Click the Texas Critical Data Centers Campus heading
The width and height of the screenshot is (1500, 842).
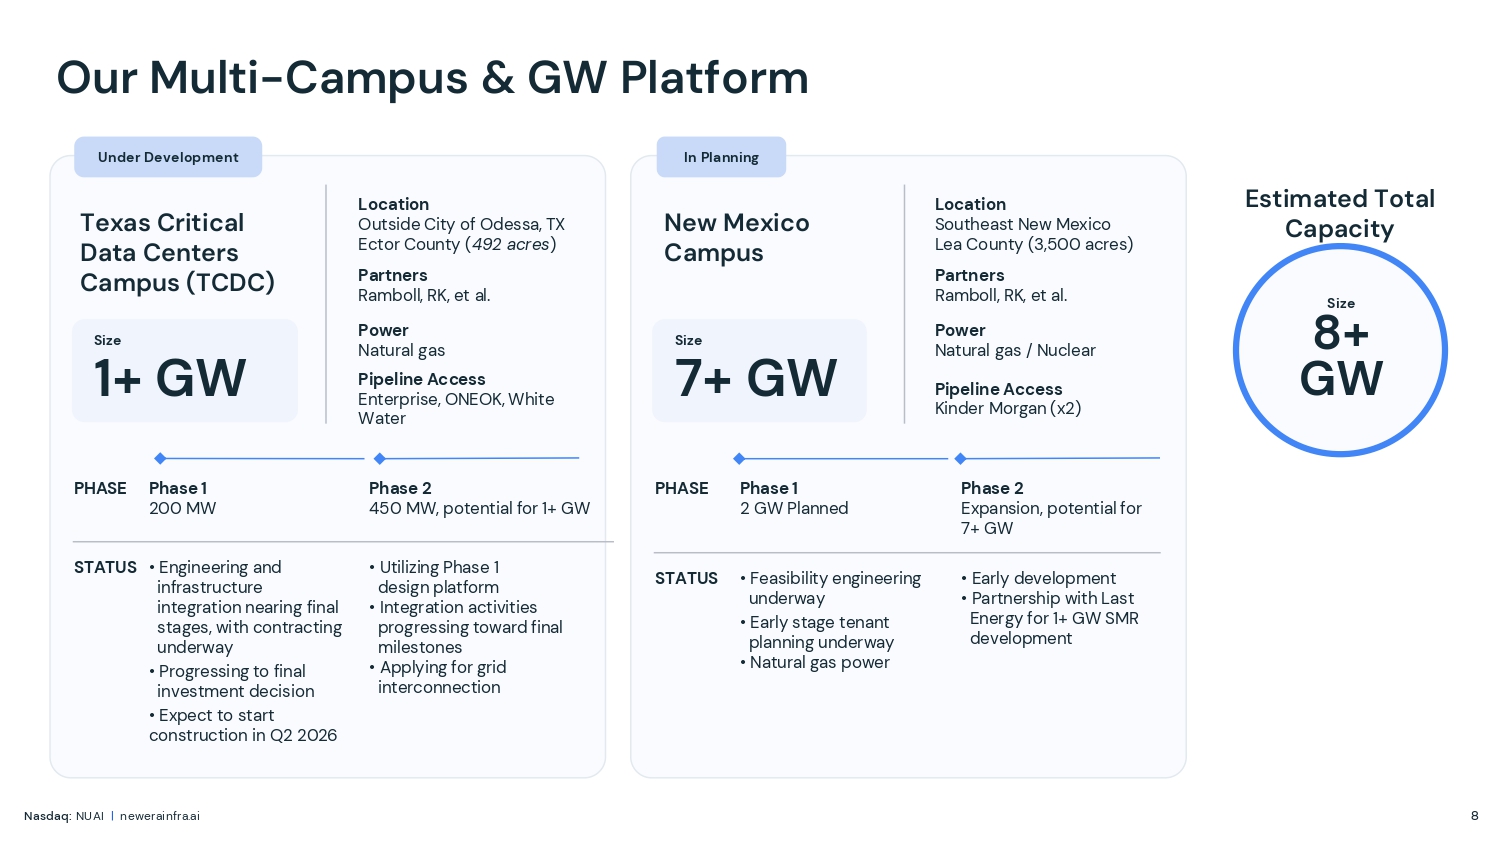pos(177,252)
